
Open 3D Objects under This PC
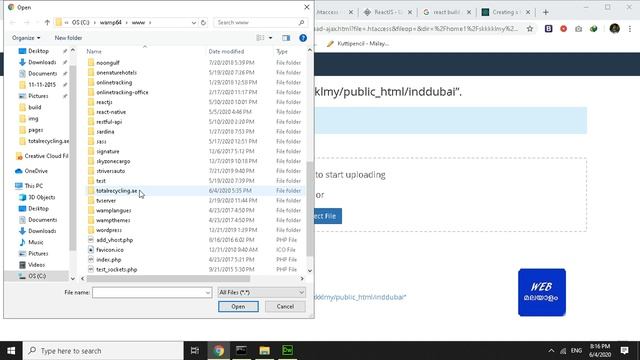pos(41,197)
